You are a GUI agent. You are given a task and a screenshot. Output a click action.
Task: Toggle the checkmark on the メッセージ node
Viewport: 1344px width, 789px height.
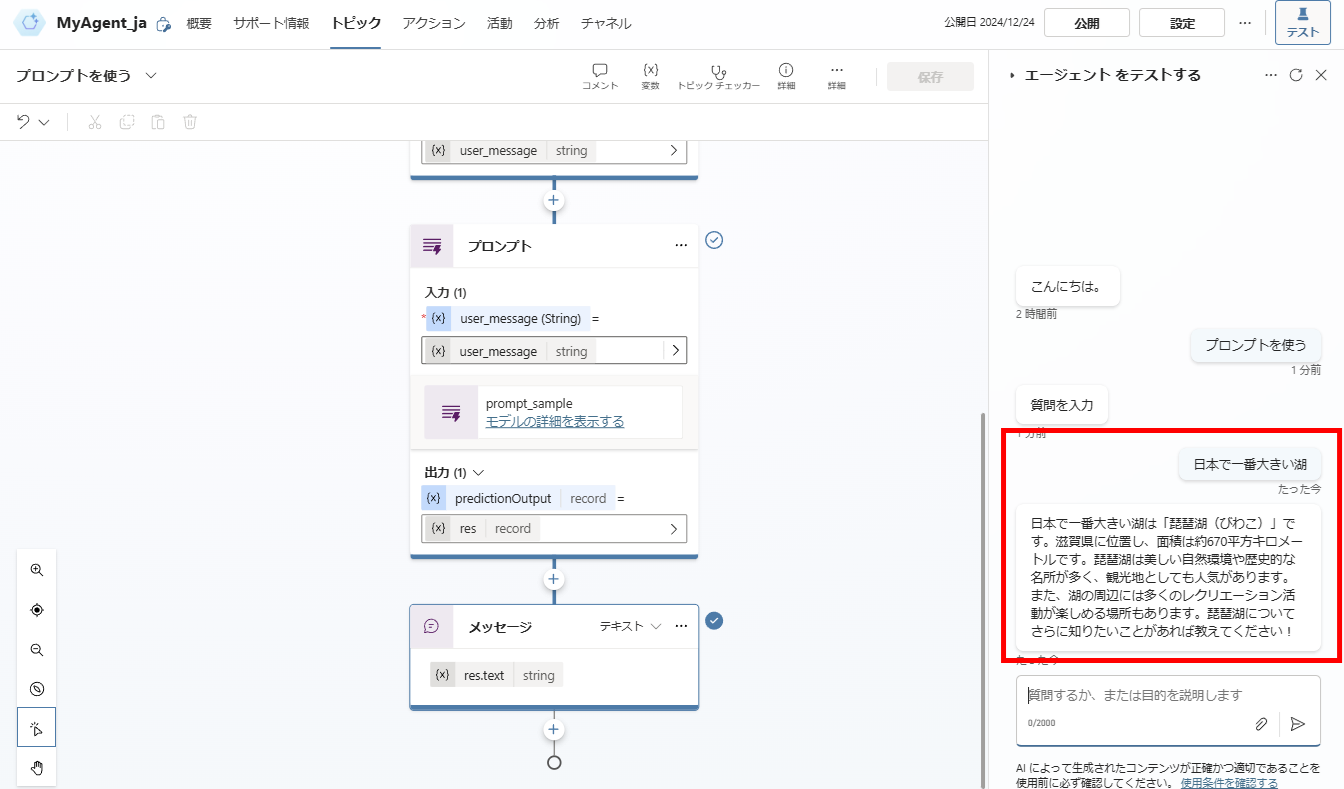coord(714,621)
